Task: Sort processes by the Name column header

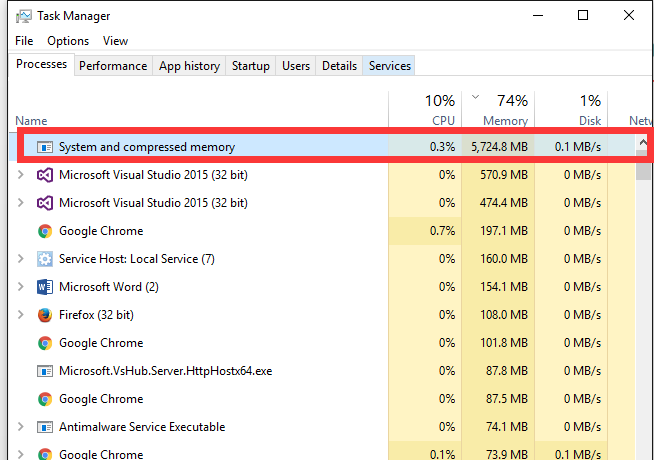Action: (x=199, y=109)
